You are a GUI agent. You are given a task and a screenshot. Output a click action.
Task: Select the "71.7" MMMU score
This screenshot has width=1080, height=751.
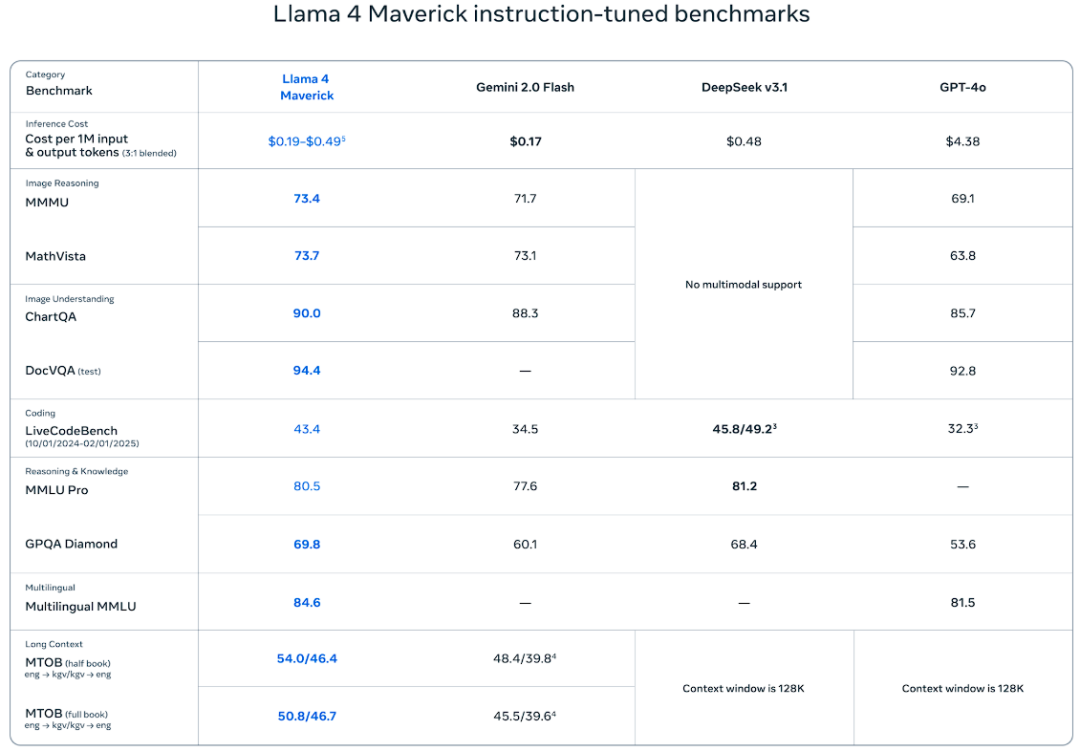(x=525, y=198)
